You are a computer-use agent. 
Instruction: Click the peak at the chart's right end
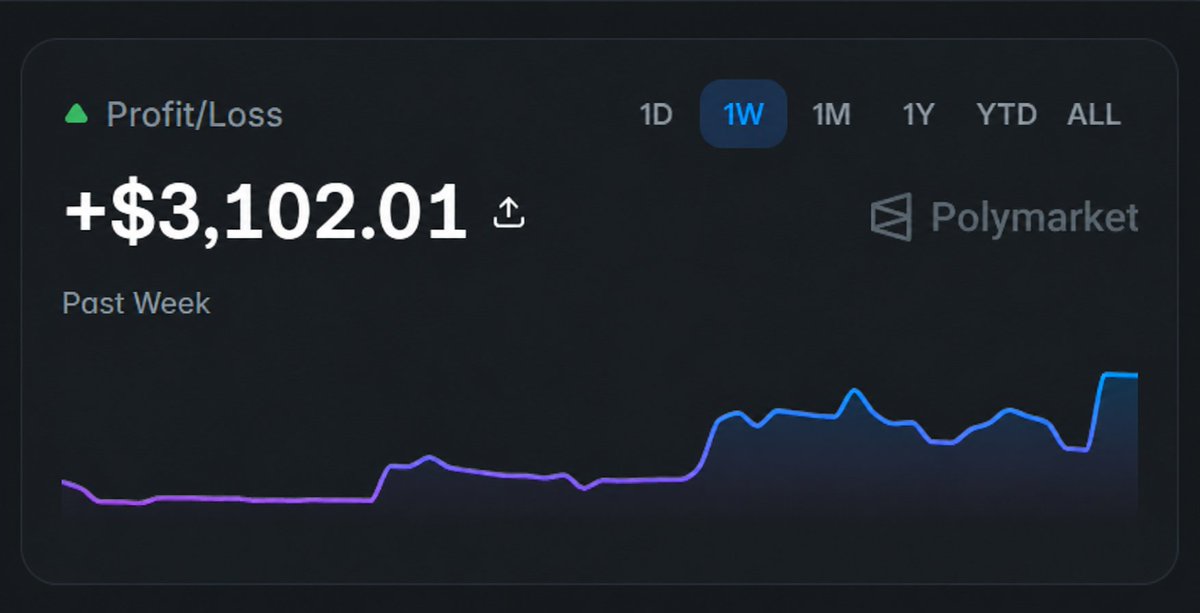pos(1118,375)
